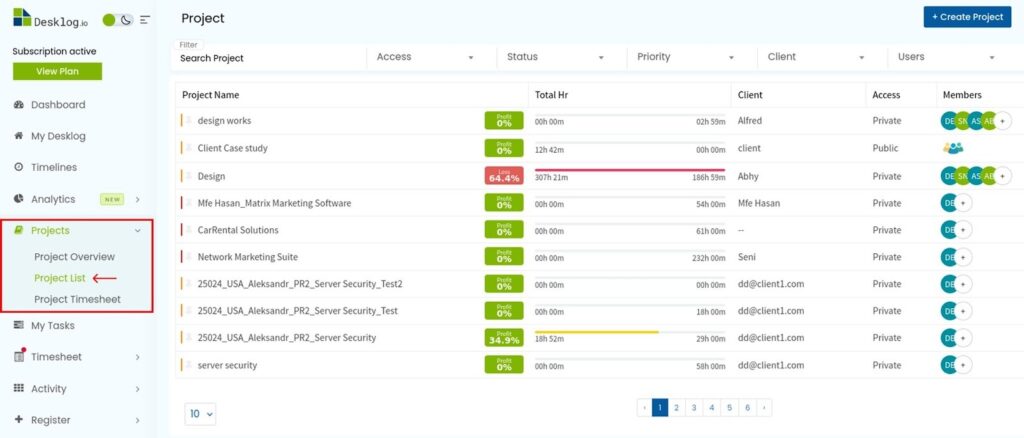The height and width of the screenshot is (438, 1024).
Task: Click the Analytics pie chart icon
Action: click(19, 199)
